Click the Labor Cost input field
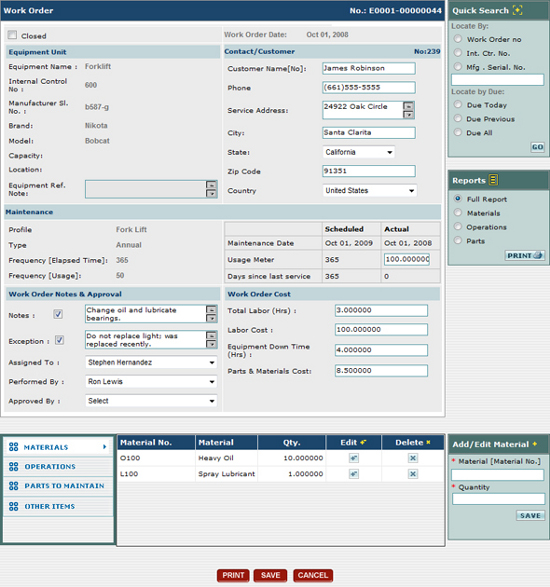 click(381, 330)
